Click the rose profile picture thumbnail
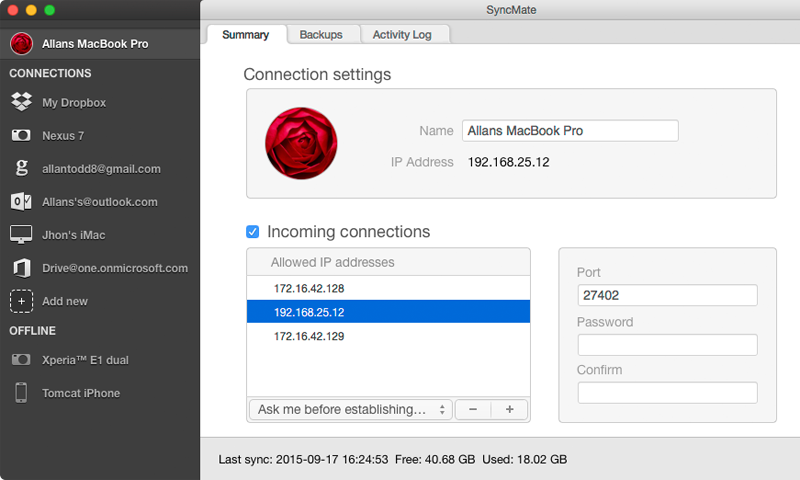 coord(301,143)
